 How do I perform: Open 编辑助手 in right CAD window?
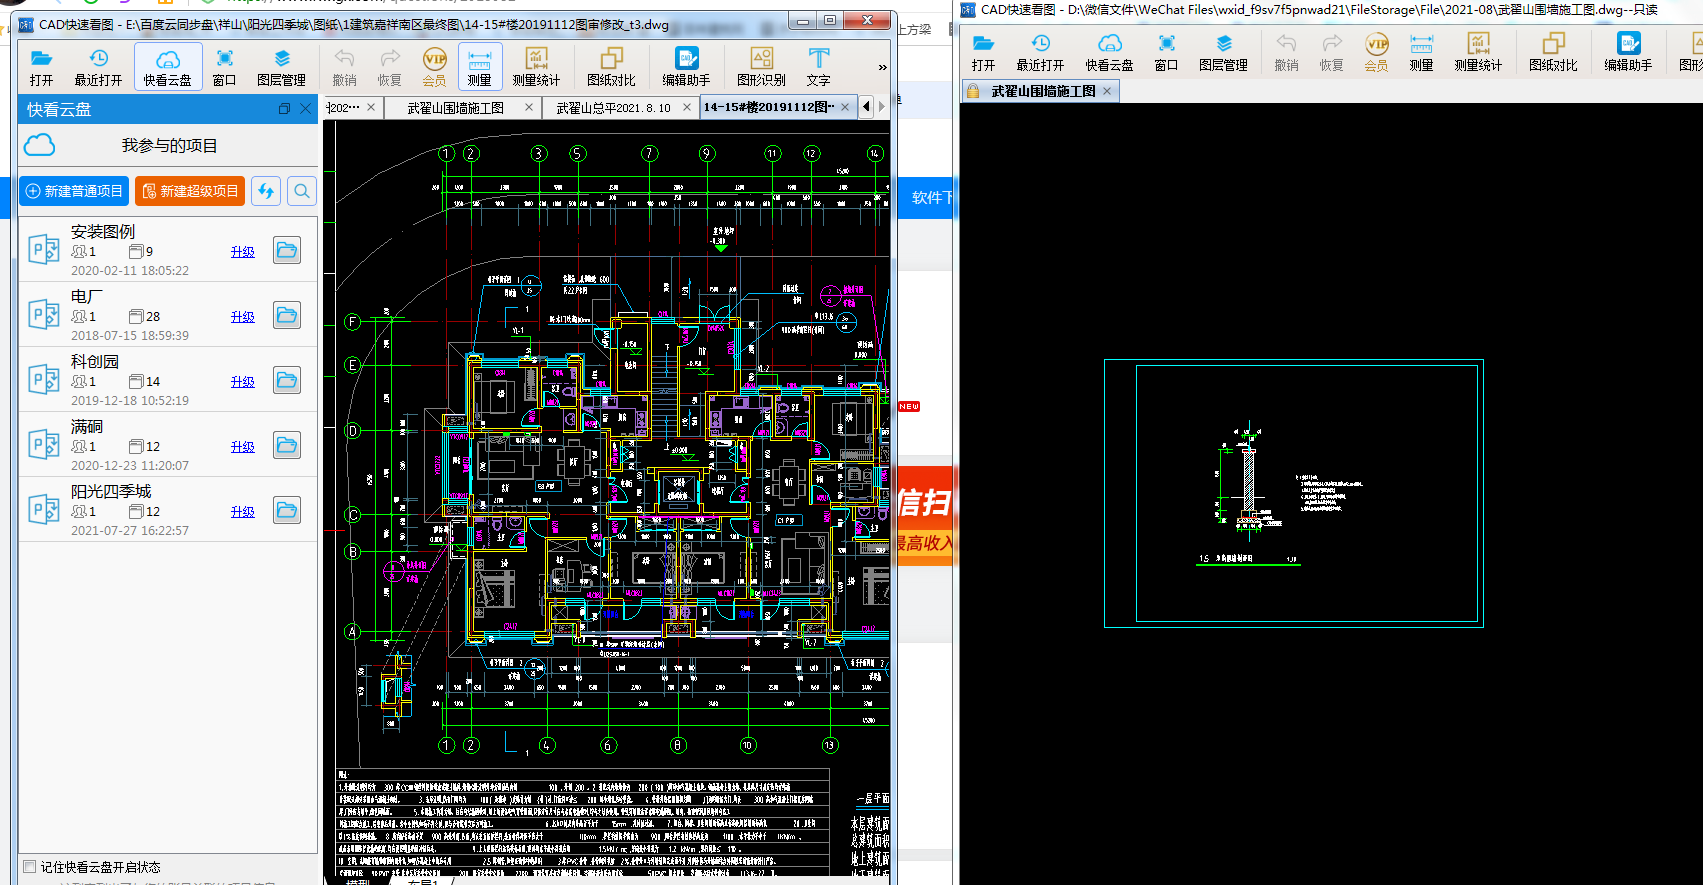pyautogui.click(x=1629, y=53)
